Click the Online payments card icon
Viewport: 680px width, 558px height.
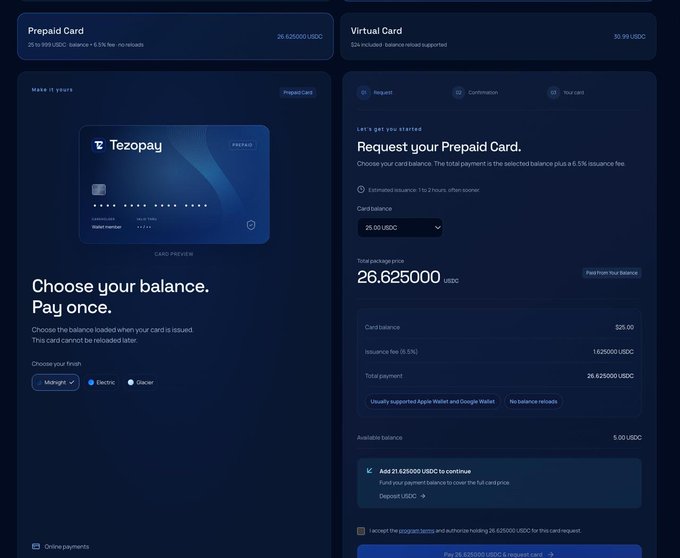36,546
